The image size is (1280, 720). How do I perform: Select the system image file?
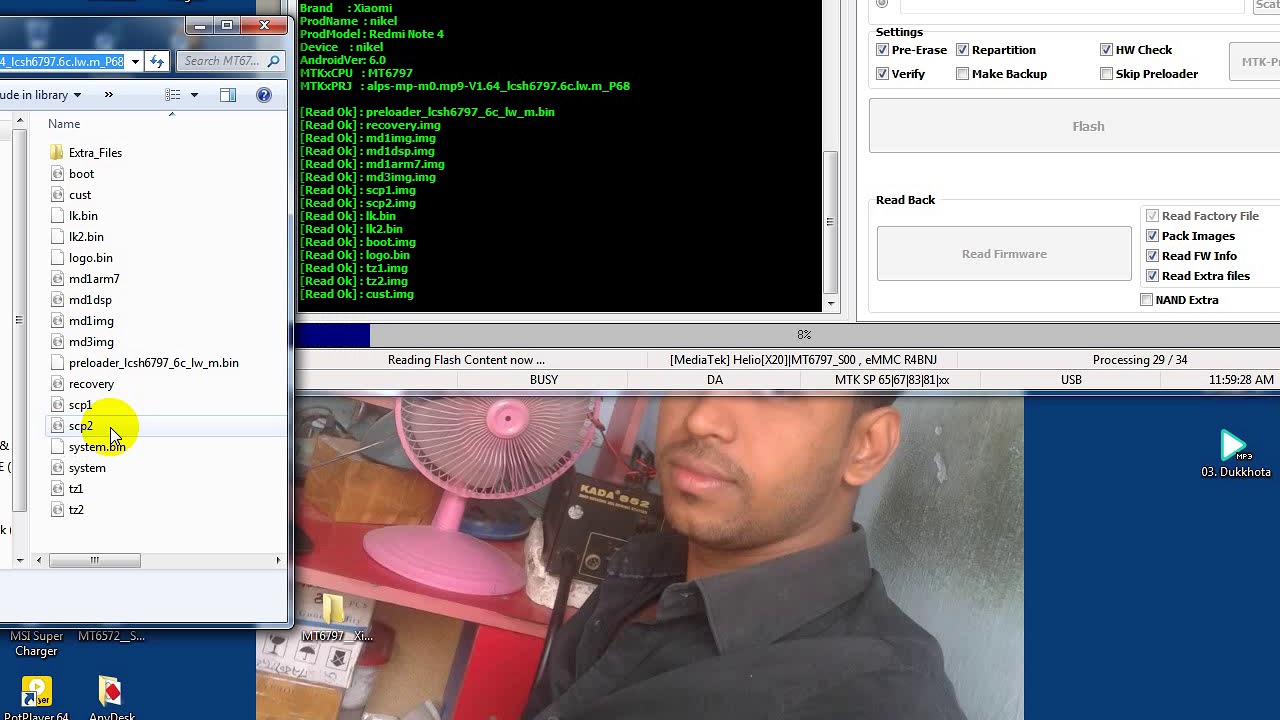click(x=87, y=468)
